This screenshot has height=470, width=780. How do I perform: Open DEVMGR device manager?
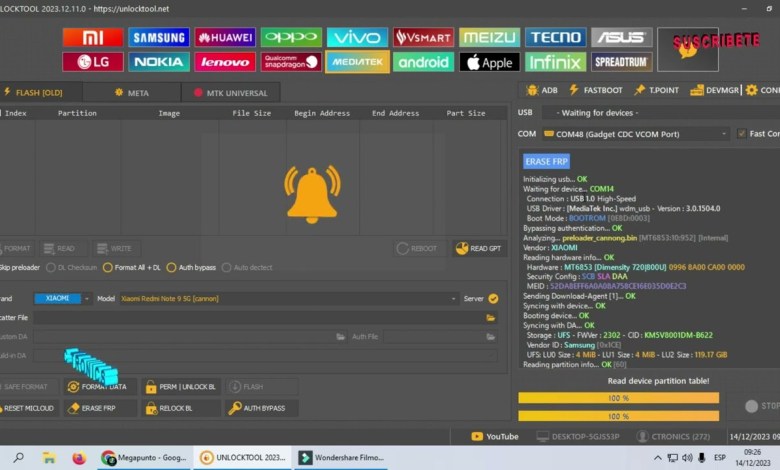(x=715, y=90)
